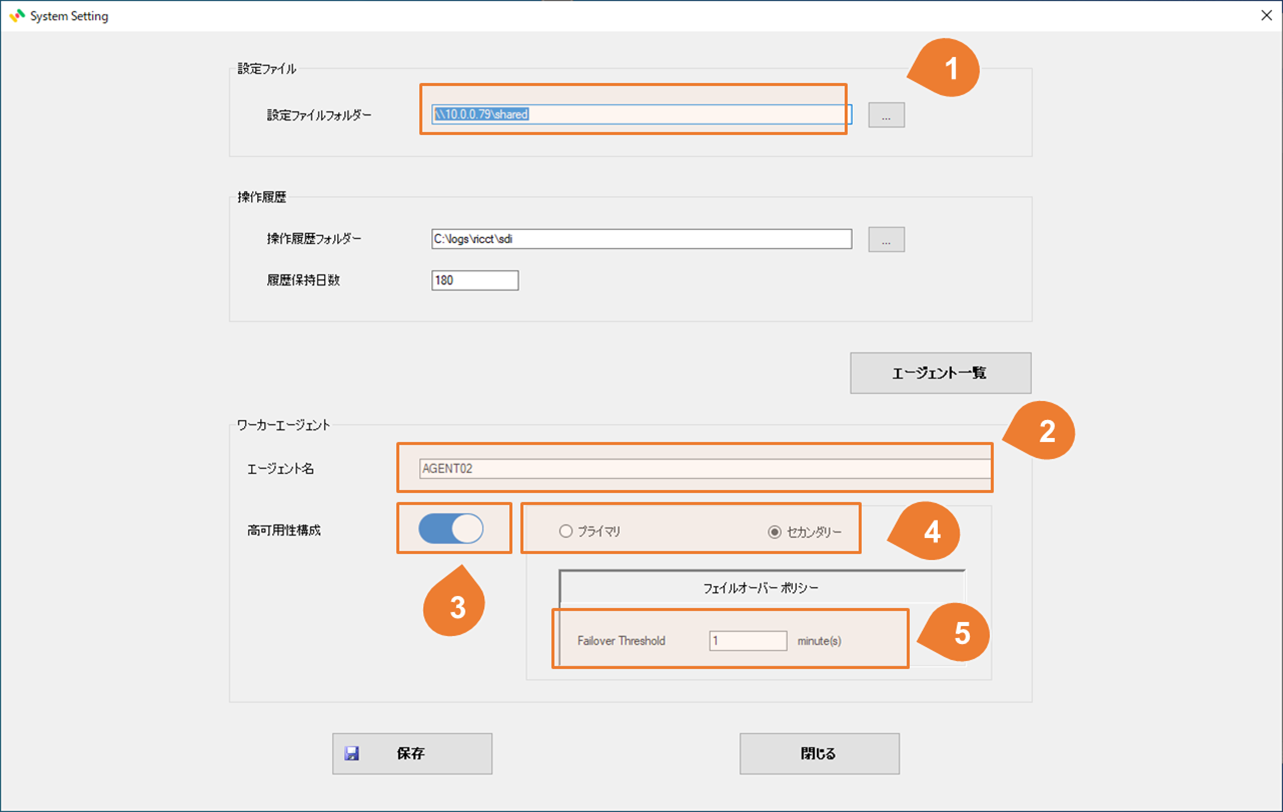Click the ワーカーエージェント group title
1283x812 pixels.
tap(284, 425)
